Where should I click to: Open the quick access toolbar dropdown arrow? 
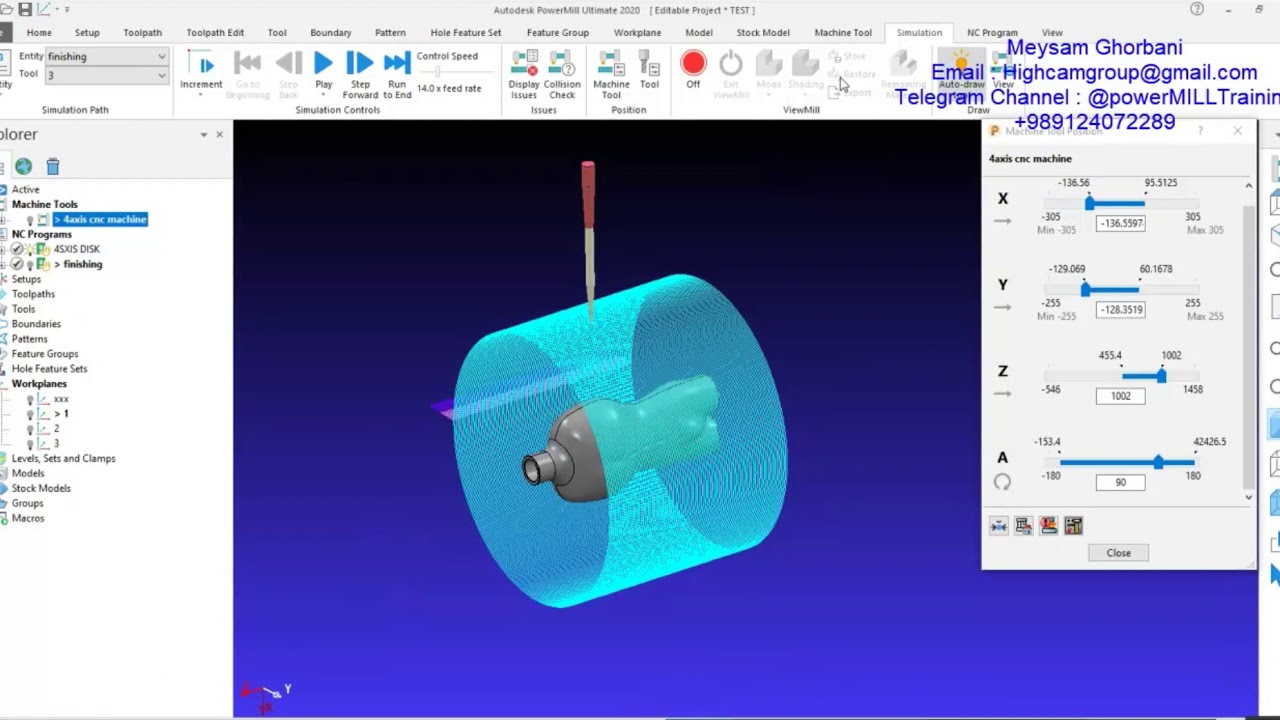67,9
